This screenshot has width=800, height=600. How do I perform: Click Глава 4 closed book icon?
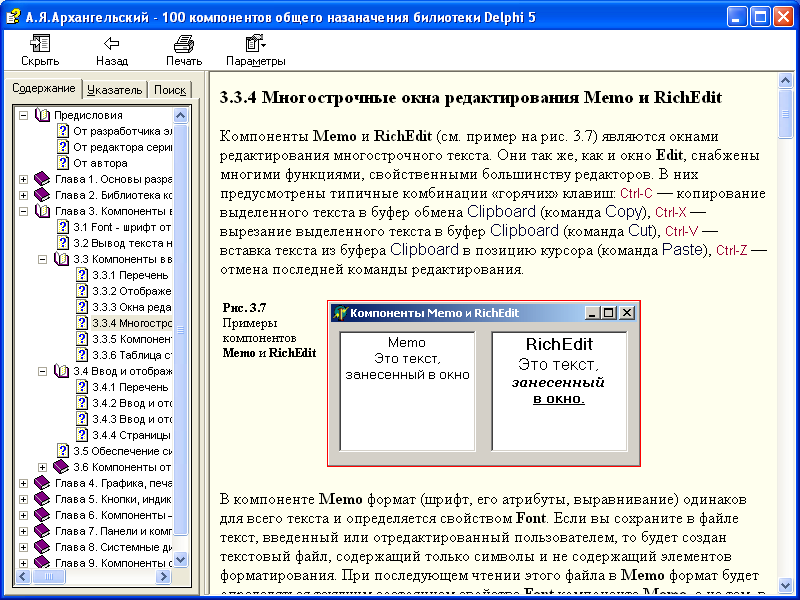pyautogui.click(x=42, y=483)
